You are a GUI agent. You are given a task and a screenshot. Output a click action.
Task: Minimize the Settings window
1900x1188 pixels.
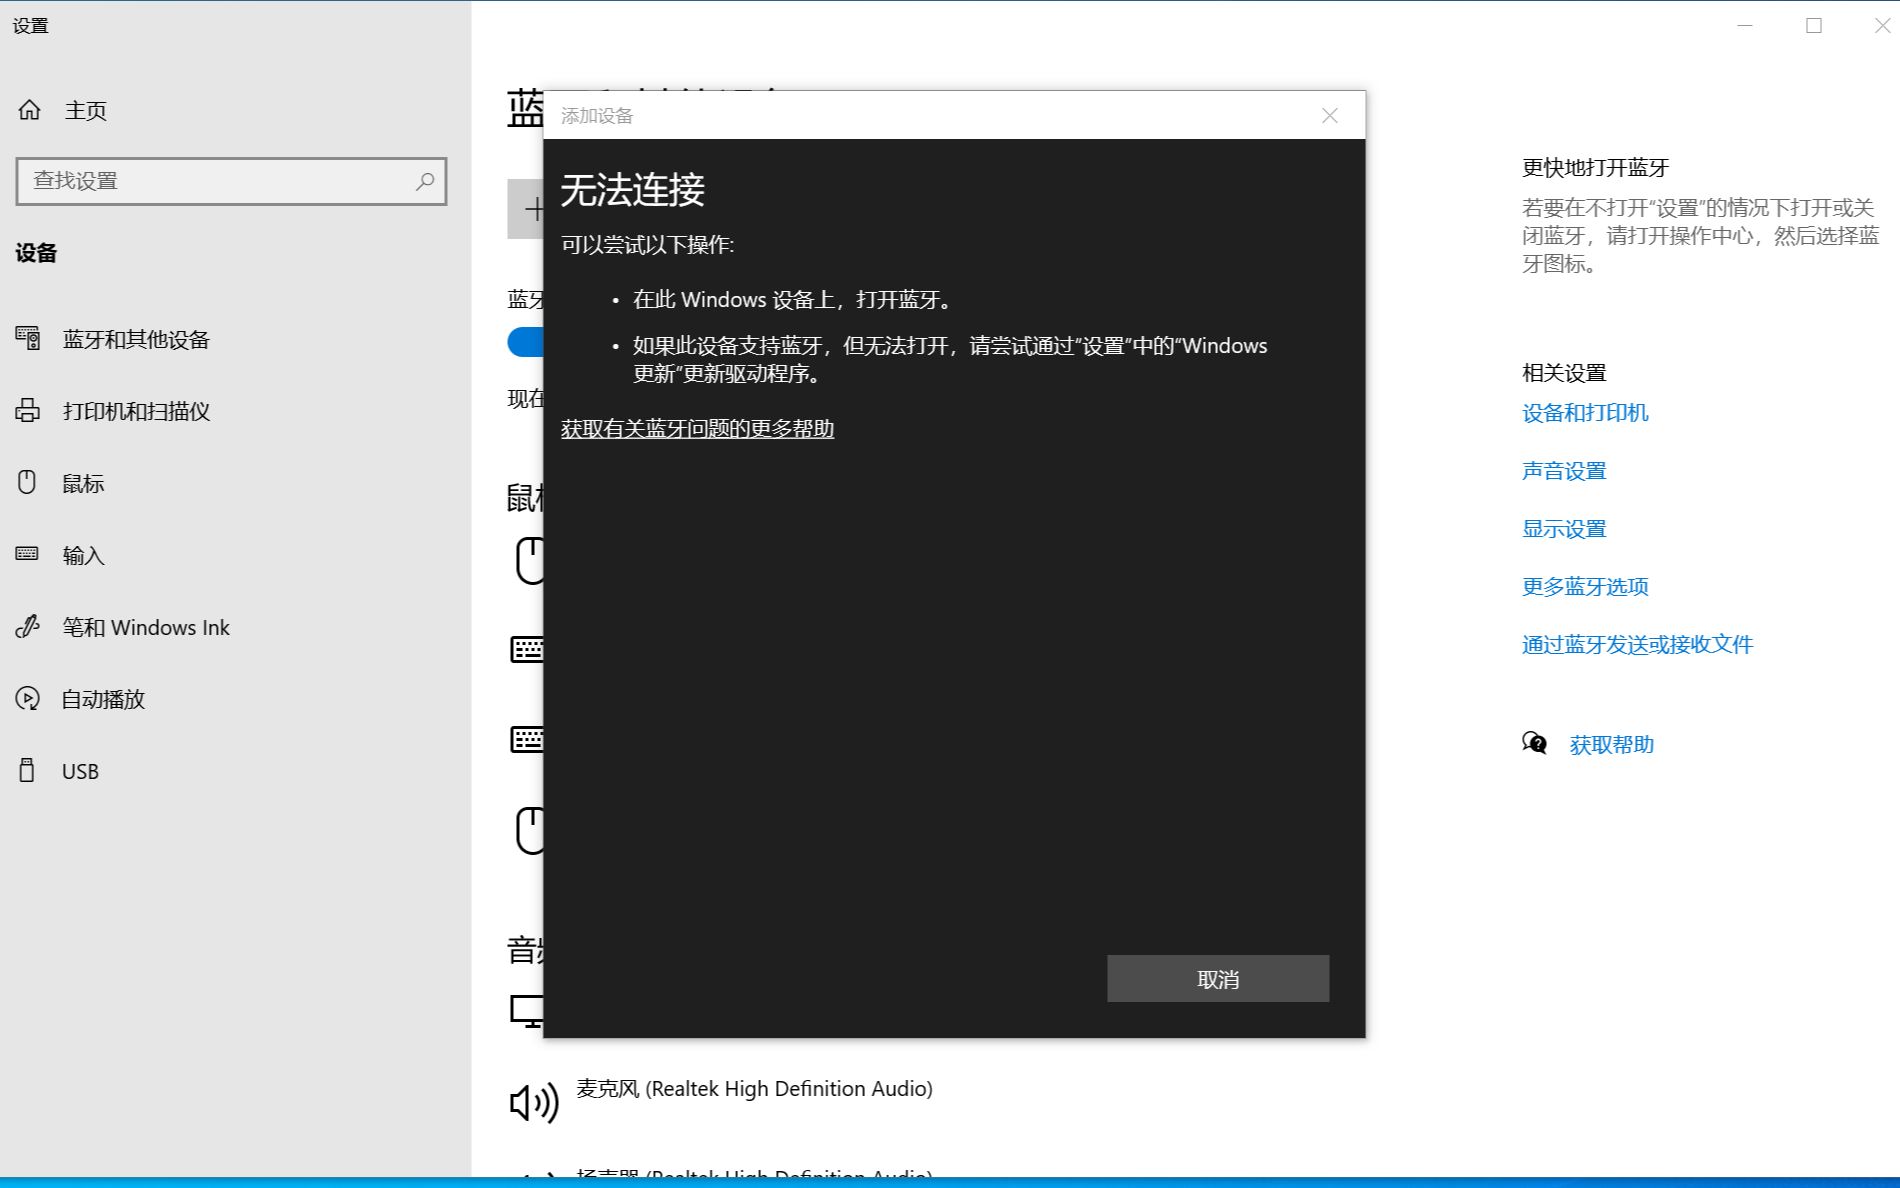click(1745, 26)
